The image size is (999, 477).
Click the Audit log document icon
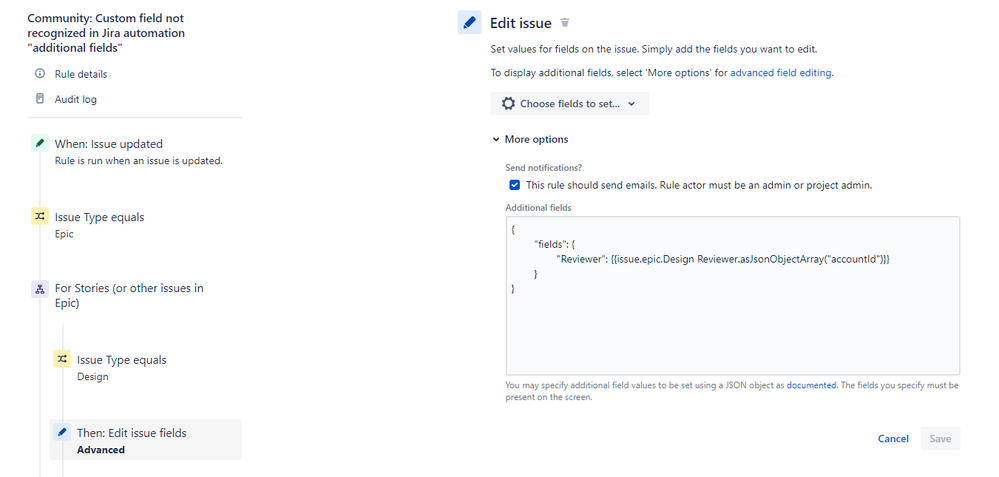point(40,99)
